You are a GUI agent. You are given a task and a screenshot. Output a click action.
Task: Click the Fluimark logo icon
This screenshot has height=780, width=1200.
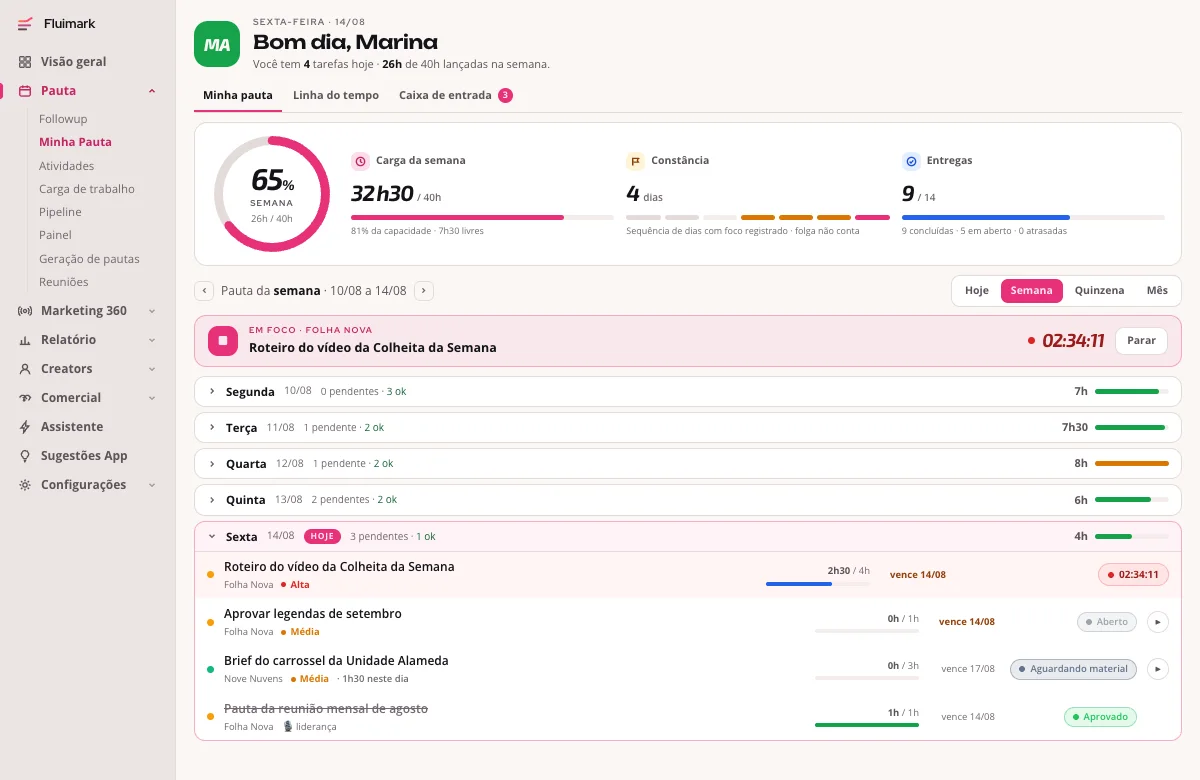[x=25, y=24]
